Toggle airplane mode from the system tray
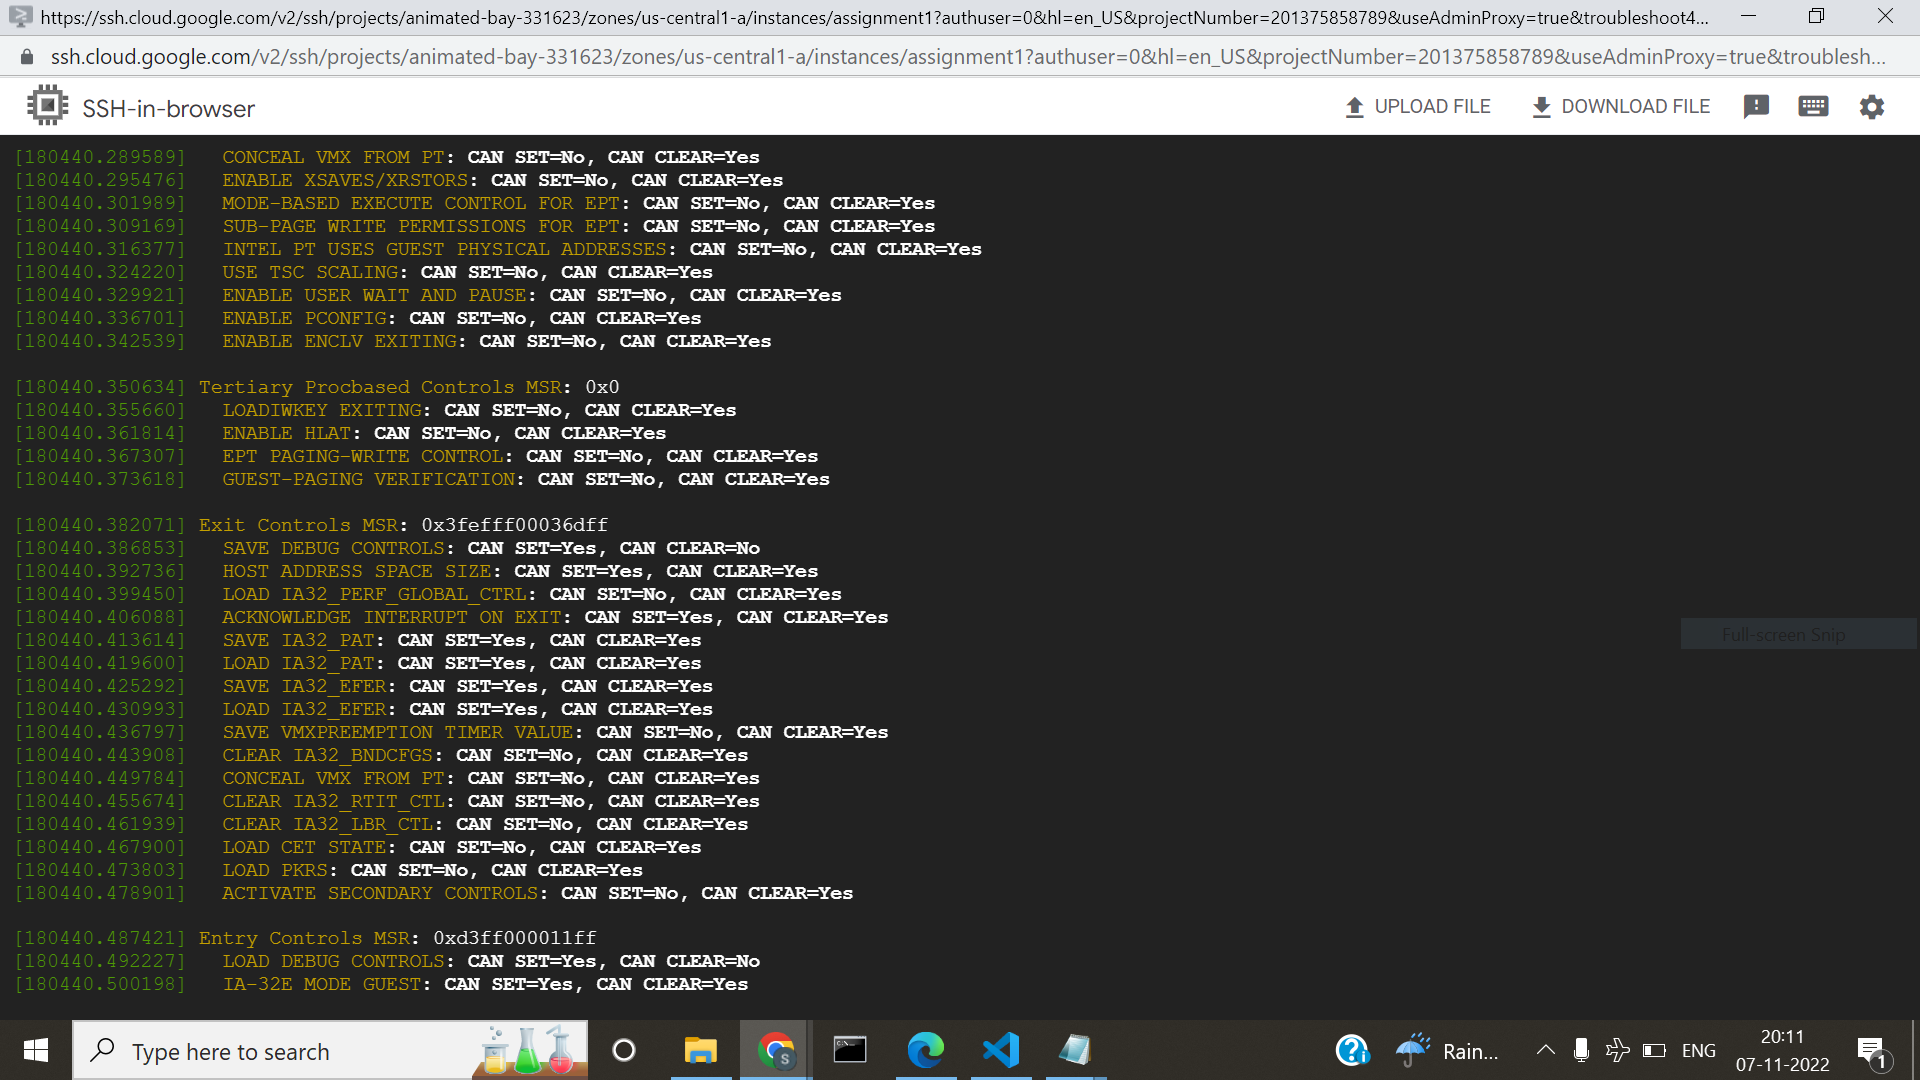Viewport: 1920px width, 1080px height. tap(1618, 1050)
